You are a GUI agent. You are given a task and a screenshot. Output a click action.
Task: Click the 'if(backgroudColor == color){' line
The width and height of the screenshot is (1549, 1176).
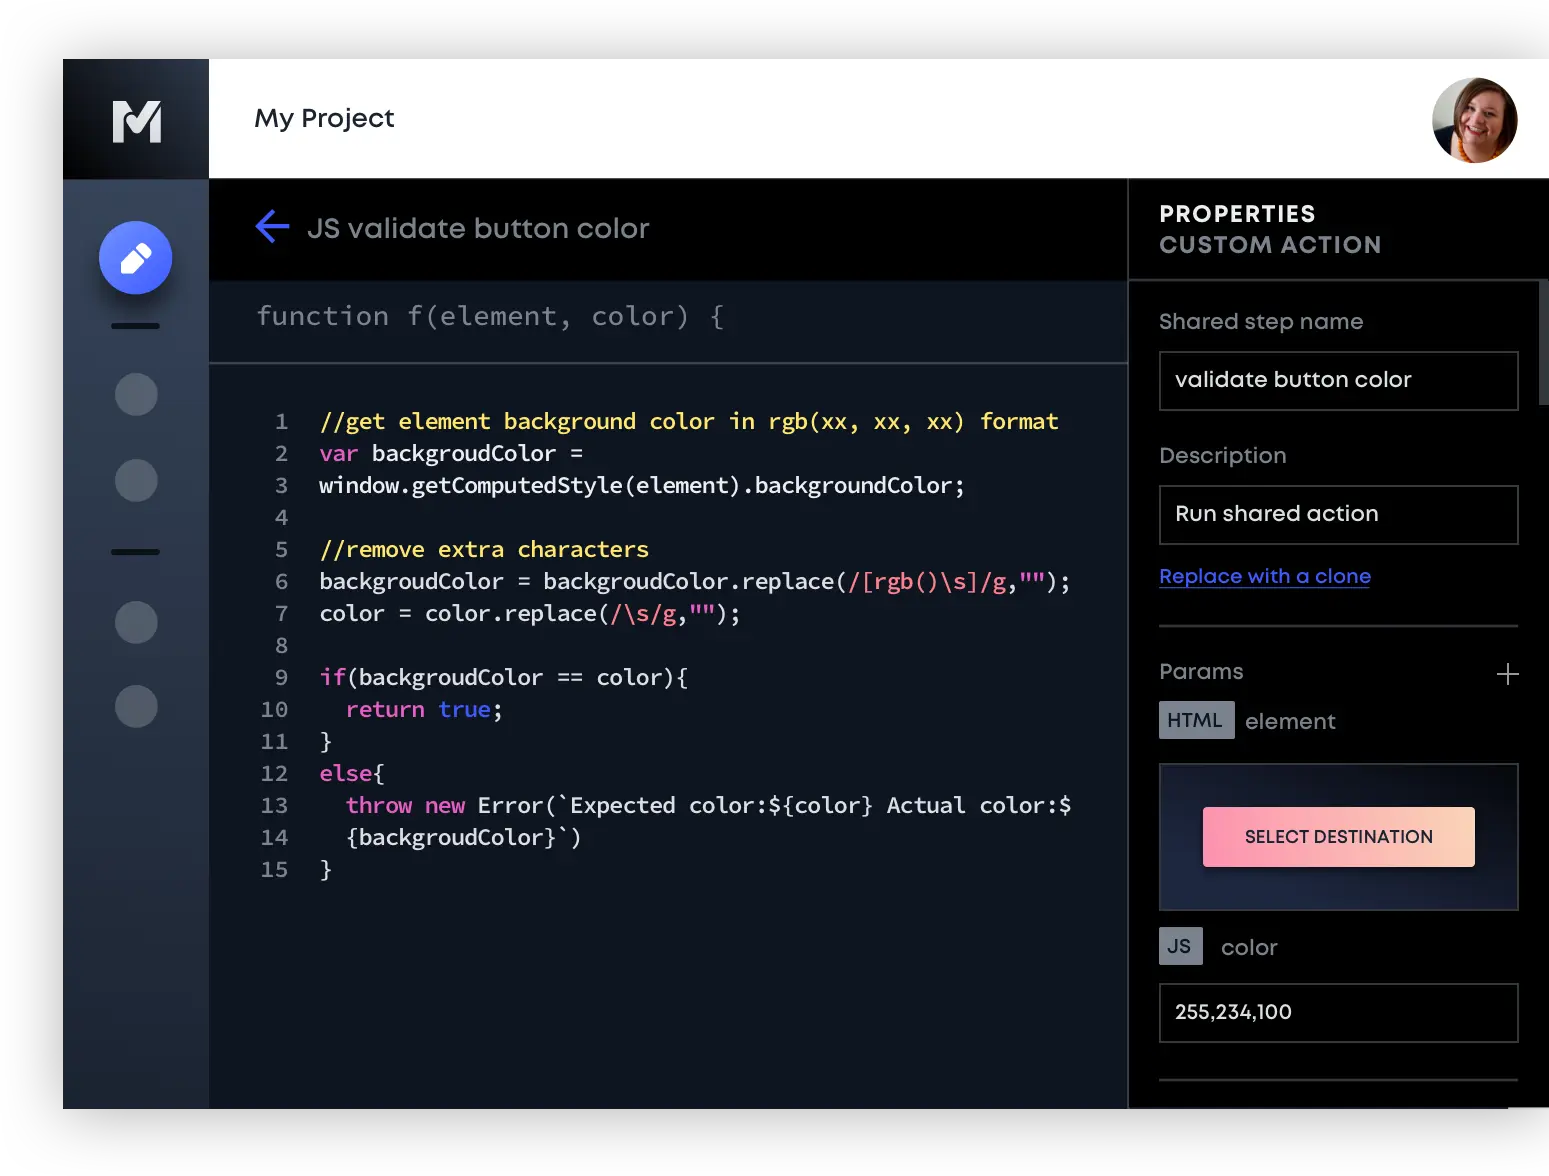504,677
